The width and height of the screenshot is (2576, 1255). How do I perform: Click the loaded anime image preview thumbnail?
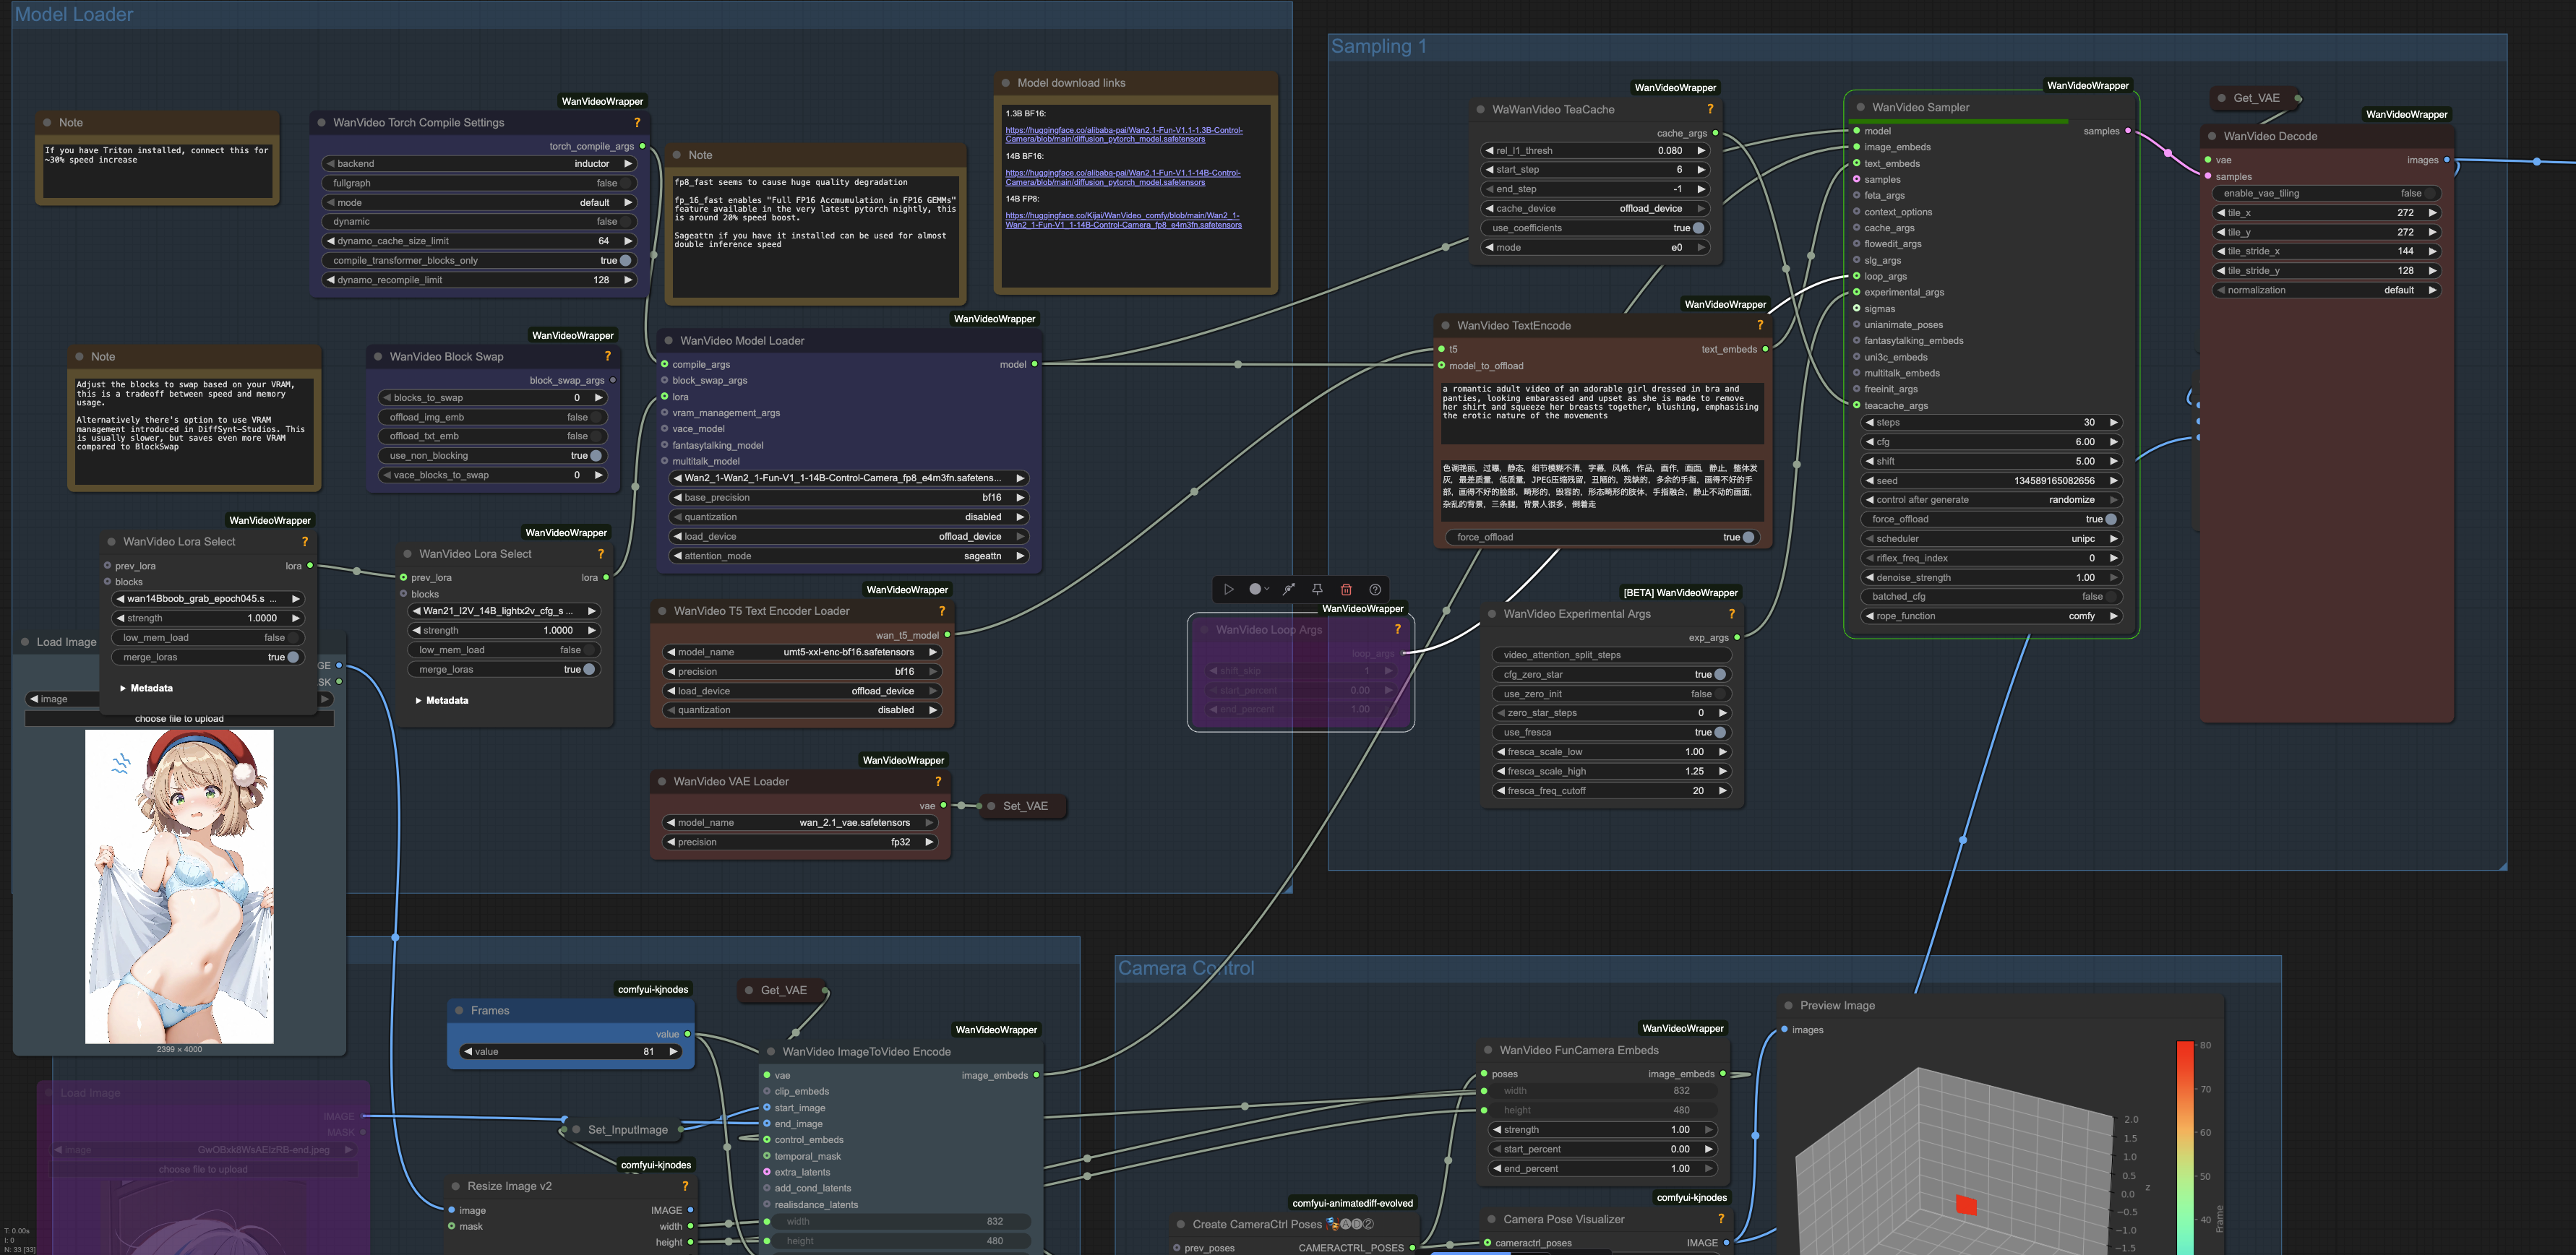point(179,886)
